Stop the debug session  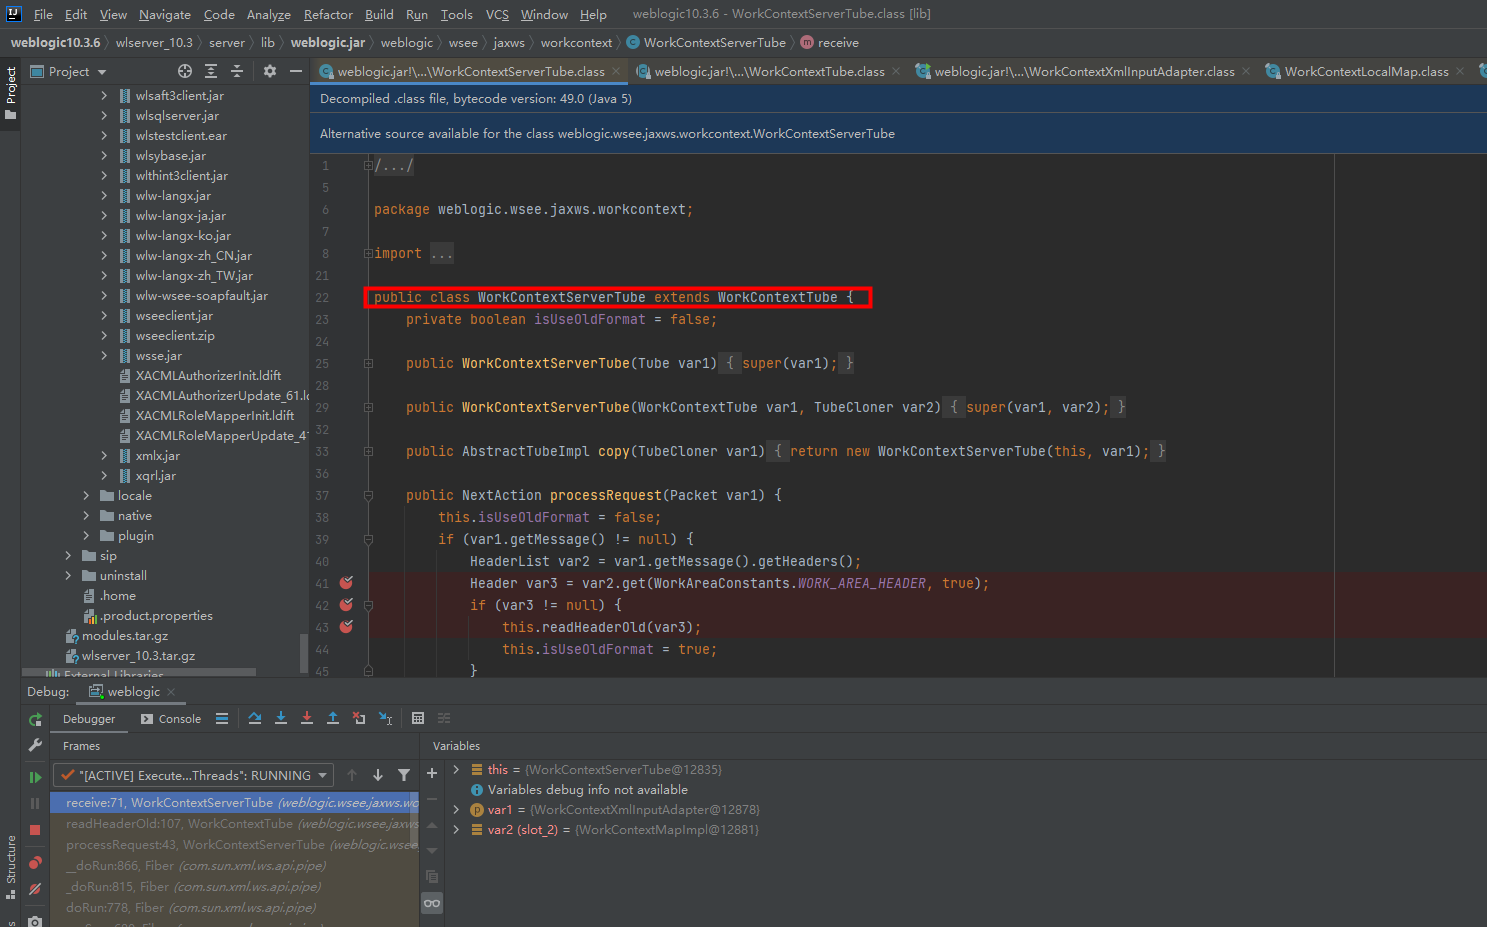(x=35, y=830)
